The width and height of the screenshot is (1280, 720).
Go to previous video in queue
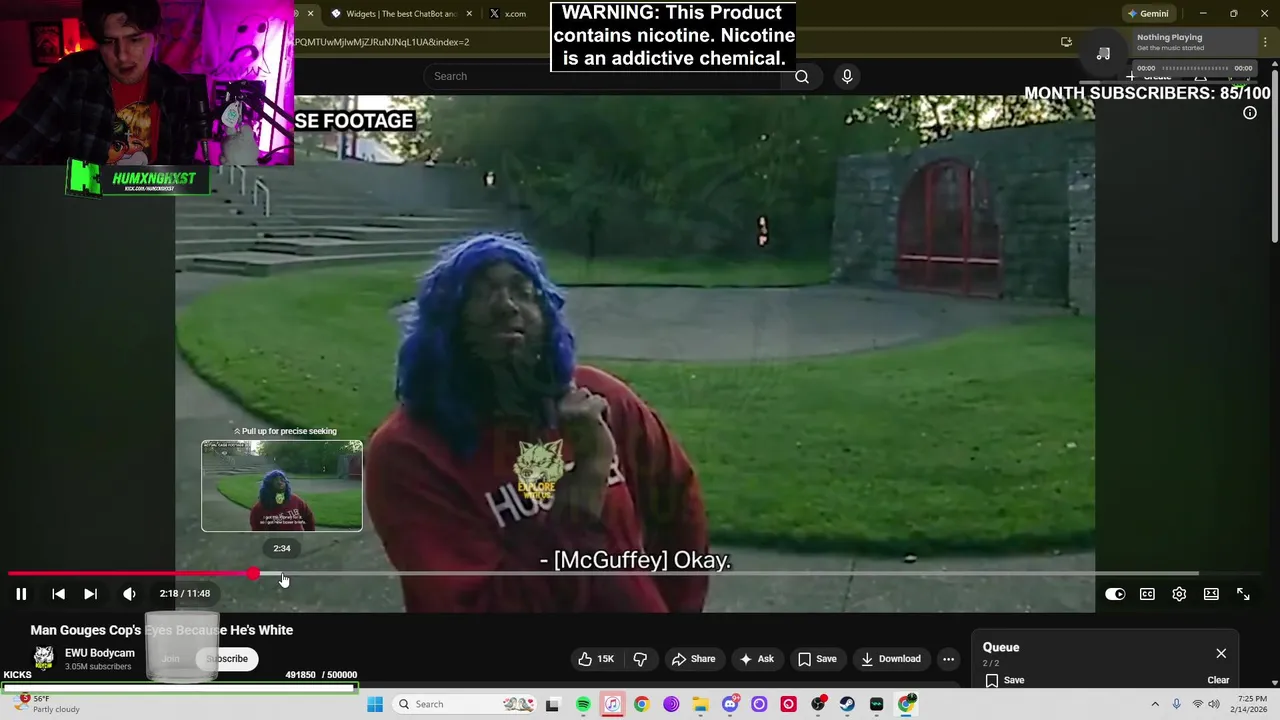click(x=58, y=594)
